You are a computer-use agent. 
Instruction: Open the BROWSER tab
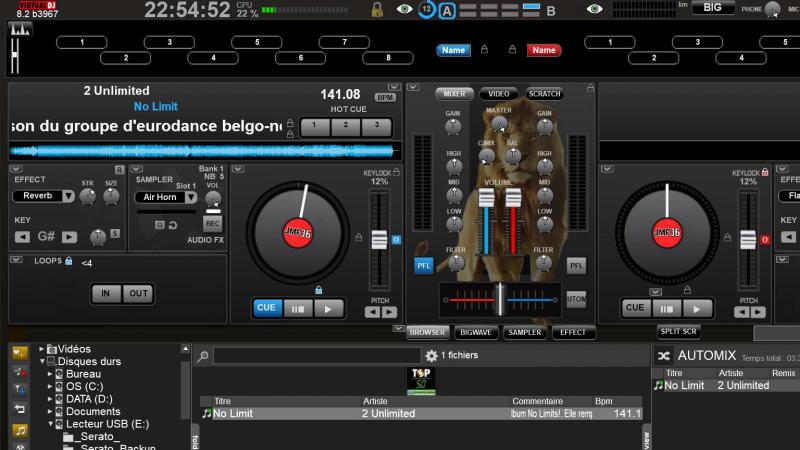tap(428, 333)
